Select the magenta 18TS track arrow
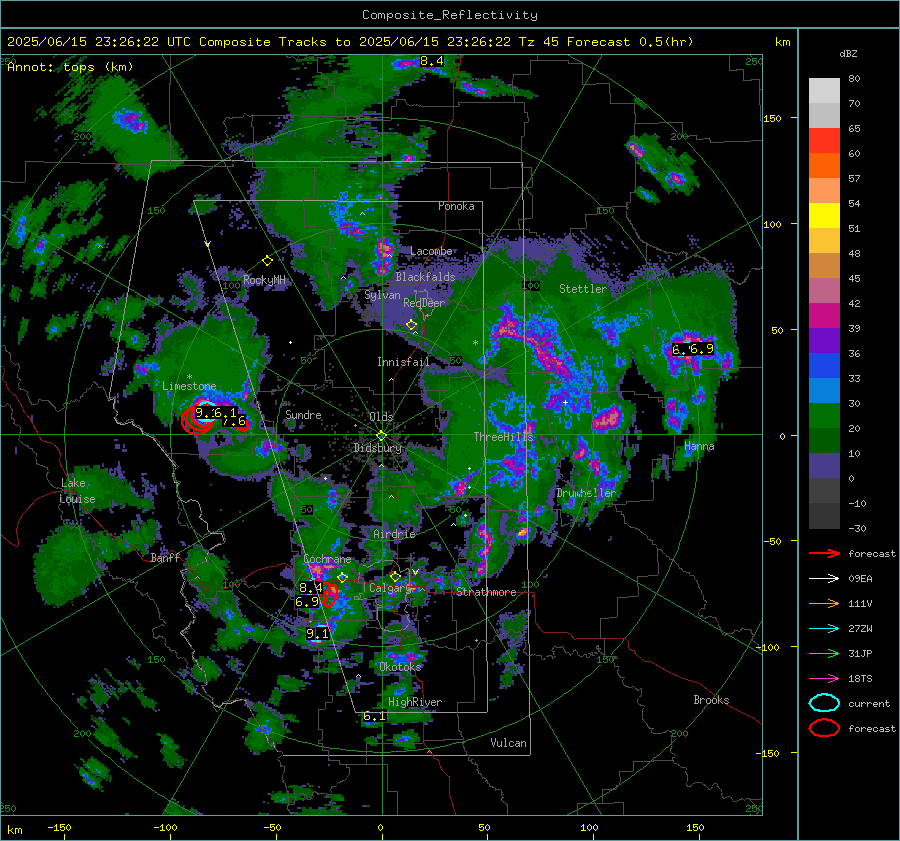 pyautogui.click(x=824, y=679)
